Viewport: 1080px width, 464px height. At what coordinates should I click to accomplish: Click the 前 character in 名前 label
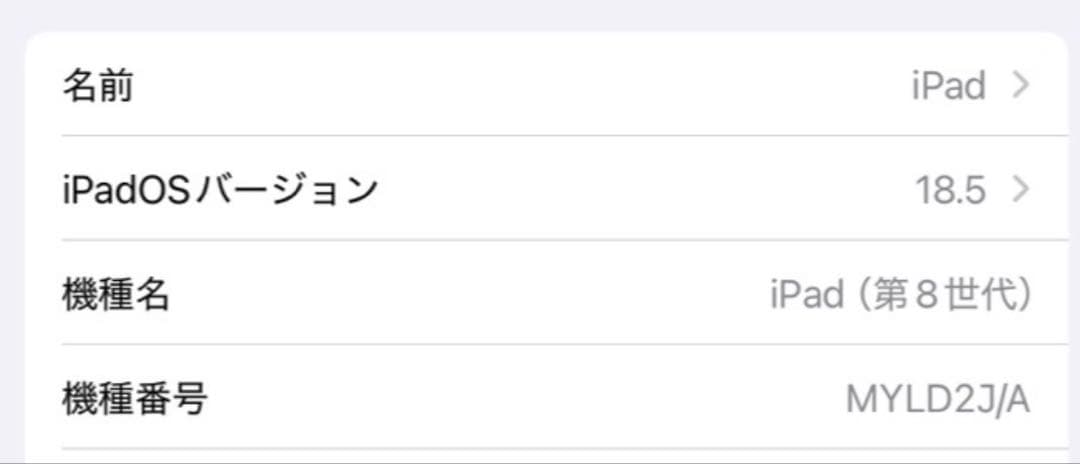click(115, 86)
